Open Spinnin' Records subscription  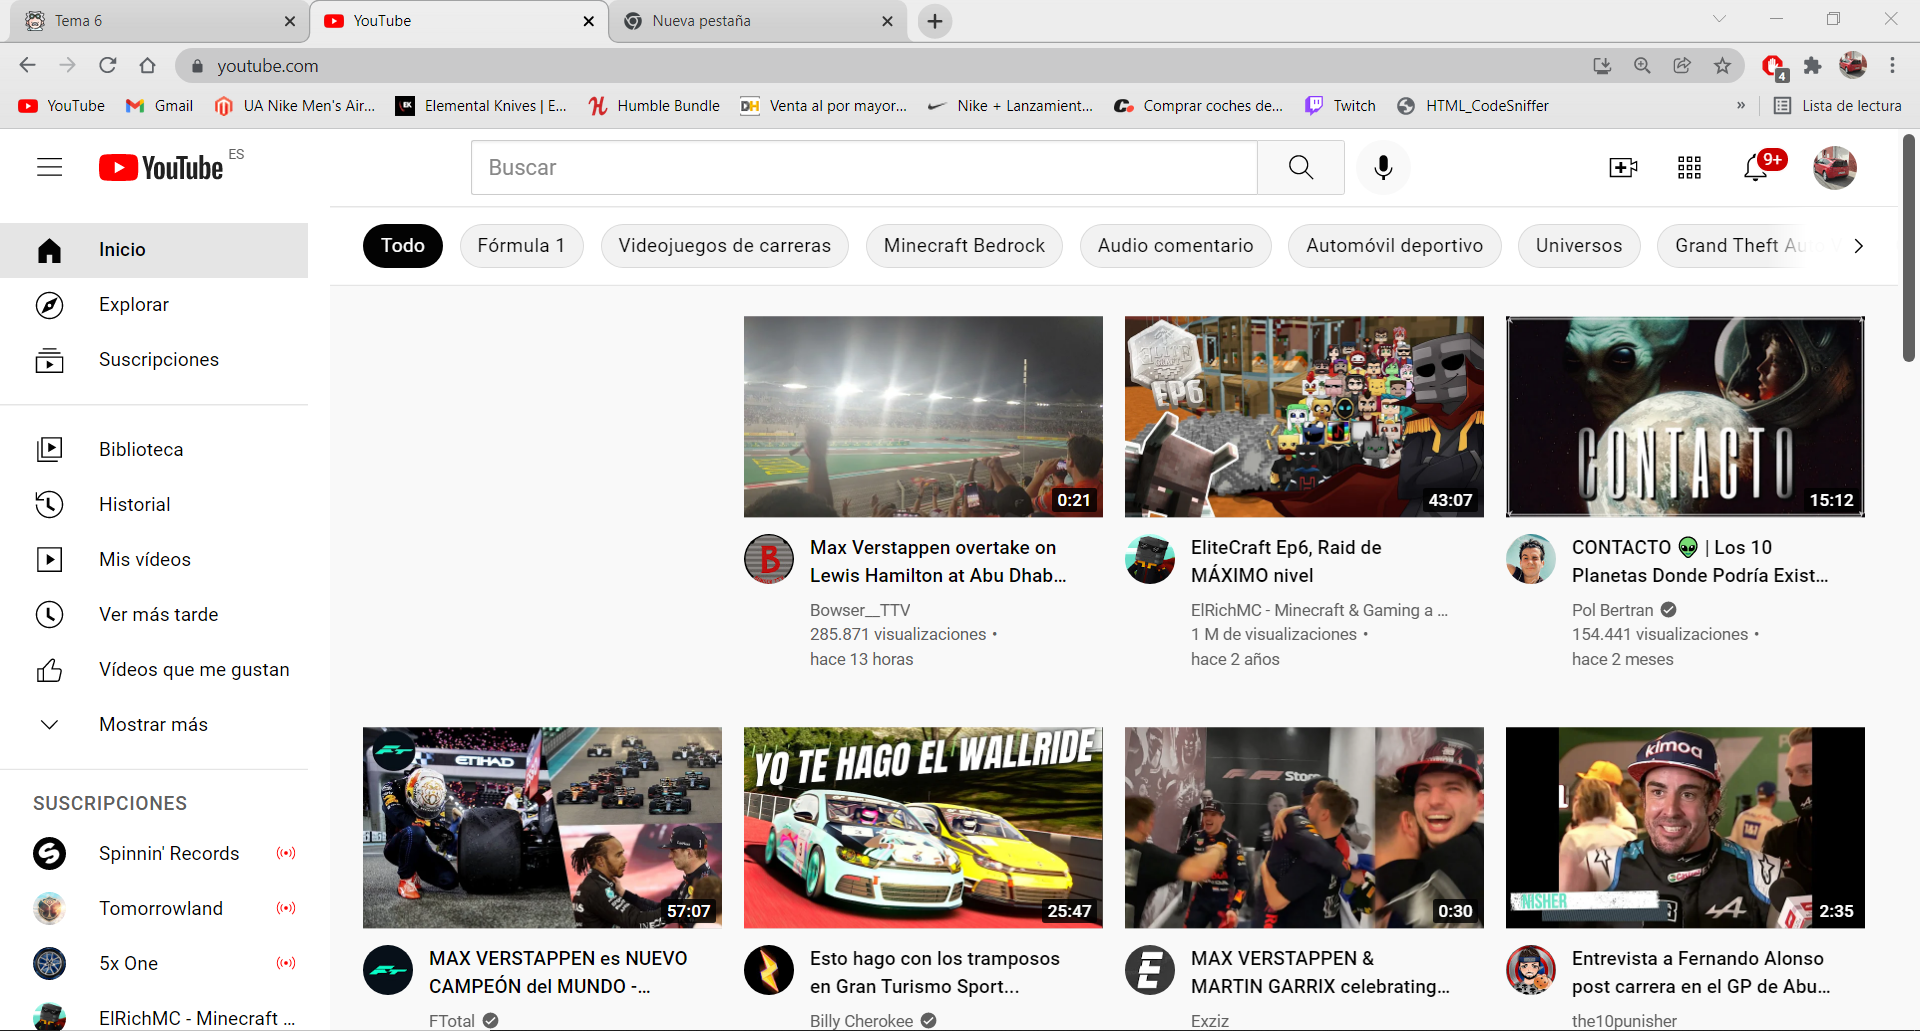coord(154,854)
